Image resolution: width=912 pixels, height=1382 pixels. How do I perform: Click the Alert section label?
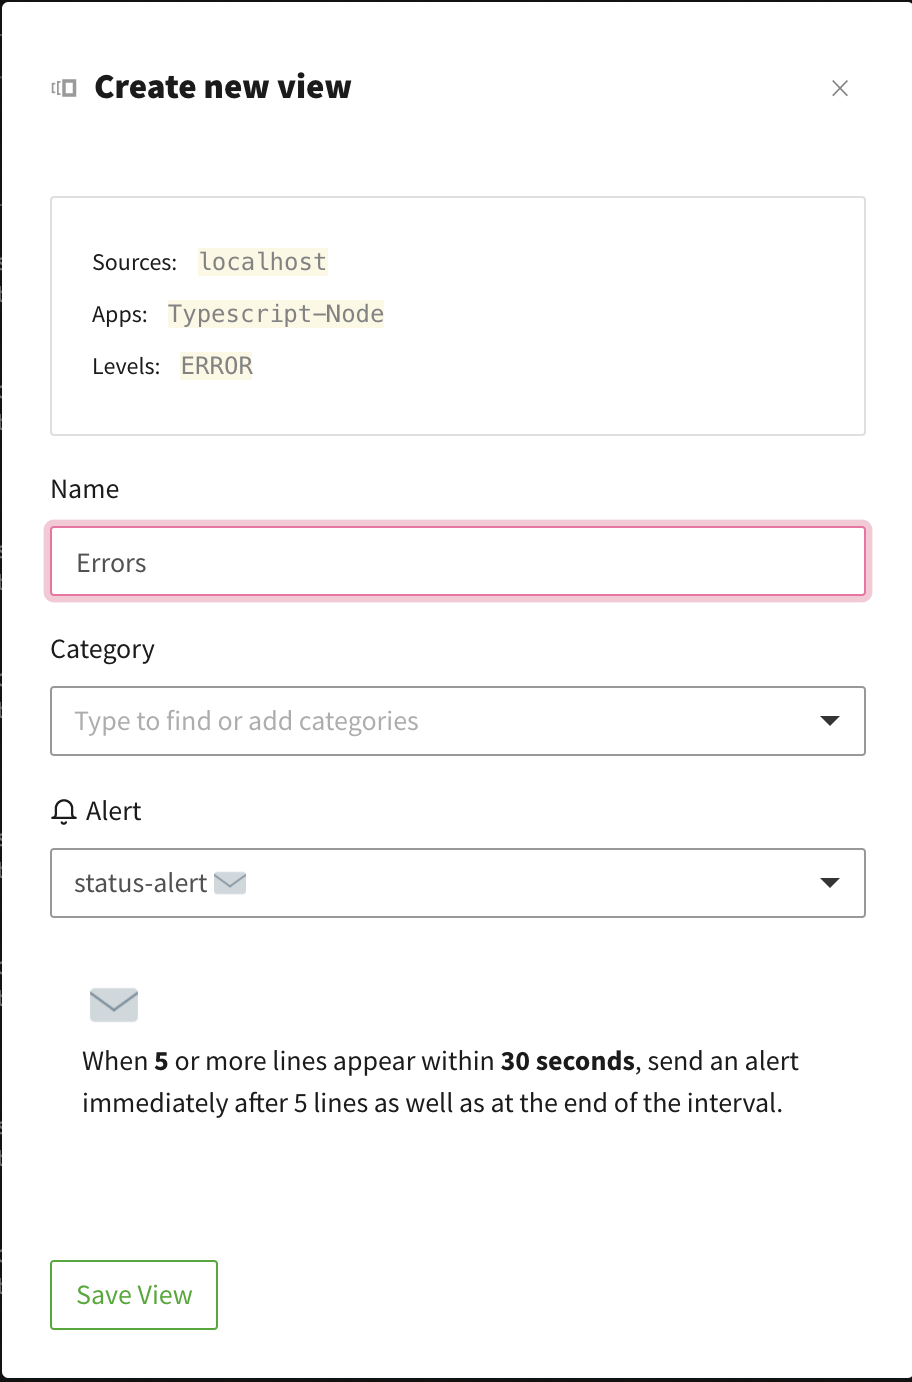point(113,811)
